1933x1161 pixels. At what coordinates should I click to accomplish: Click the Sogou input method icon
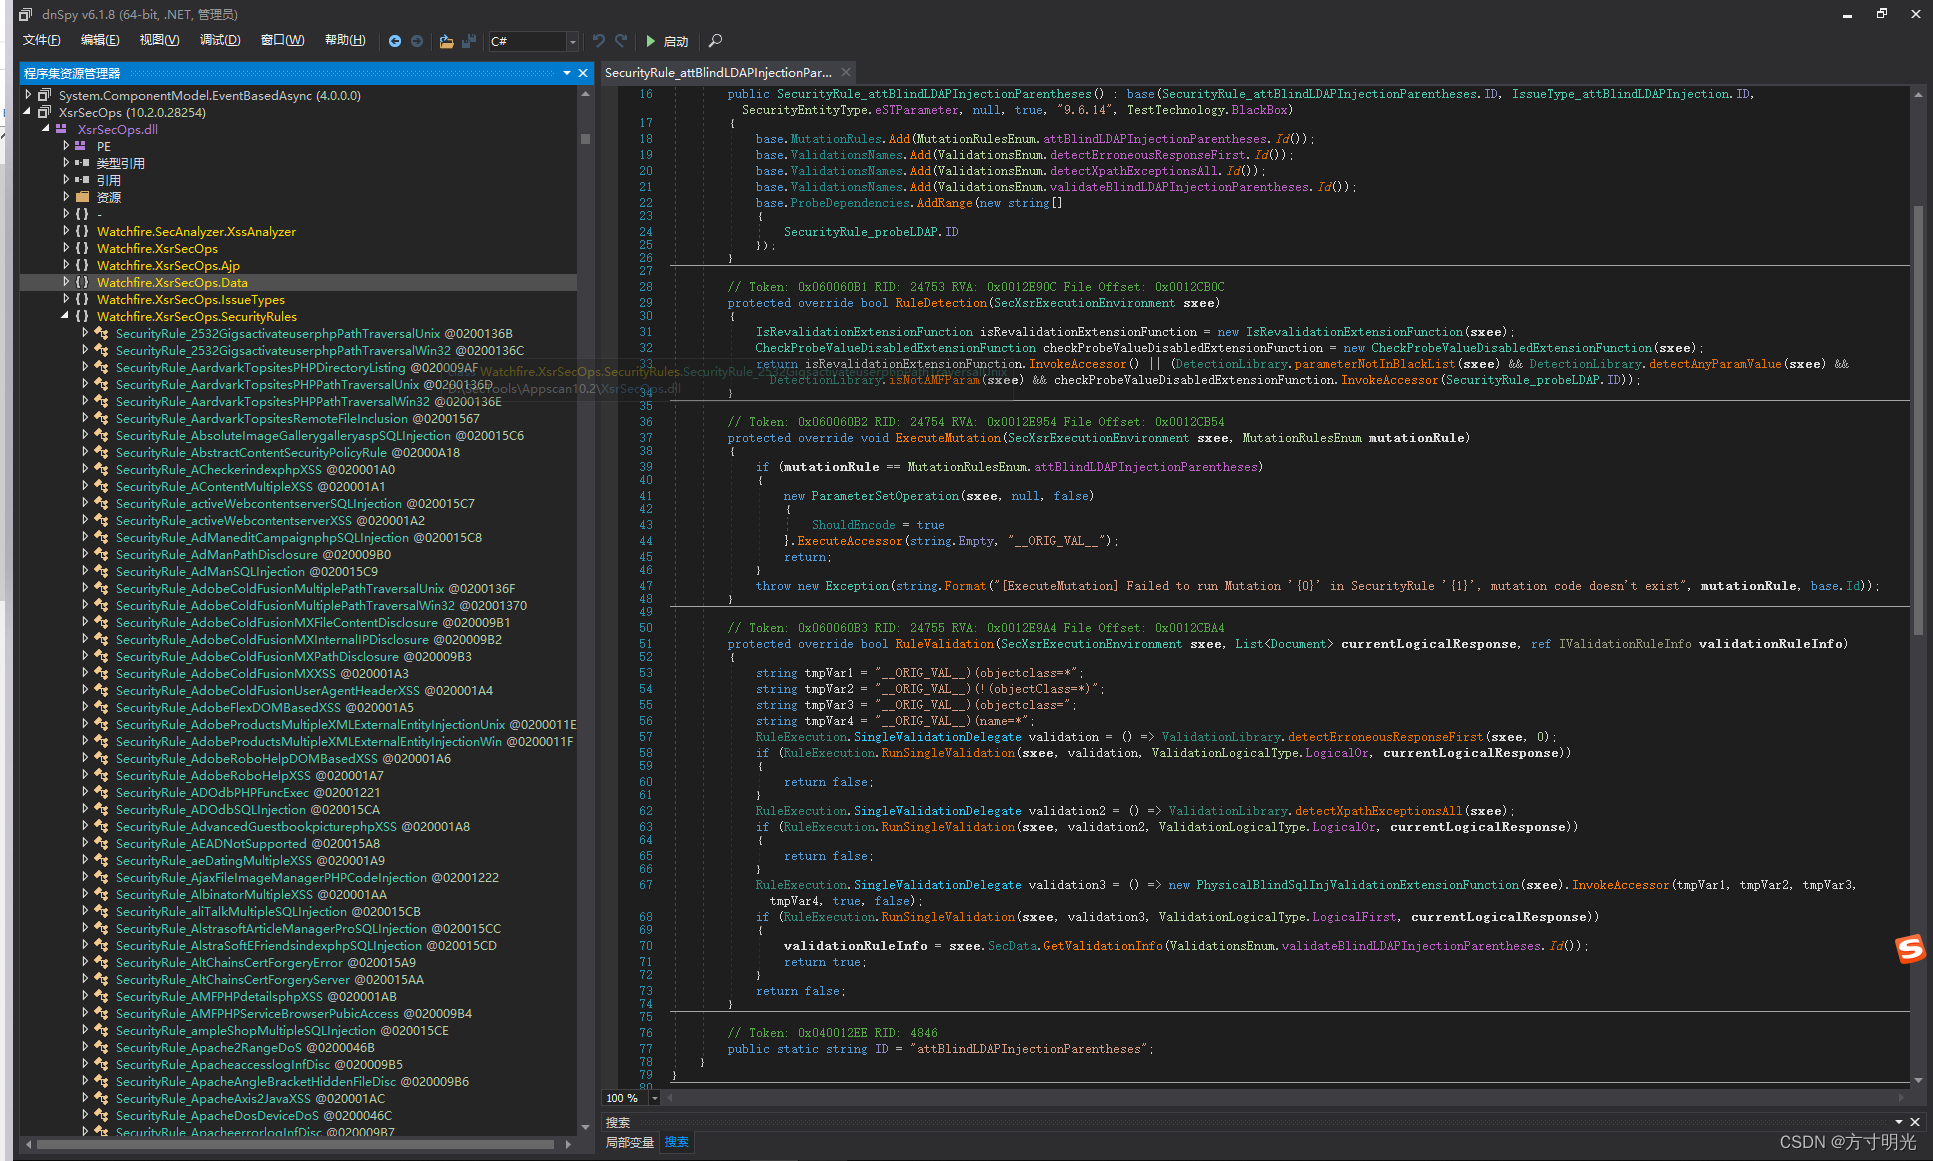(1910, 948)
